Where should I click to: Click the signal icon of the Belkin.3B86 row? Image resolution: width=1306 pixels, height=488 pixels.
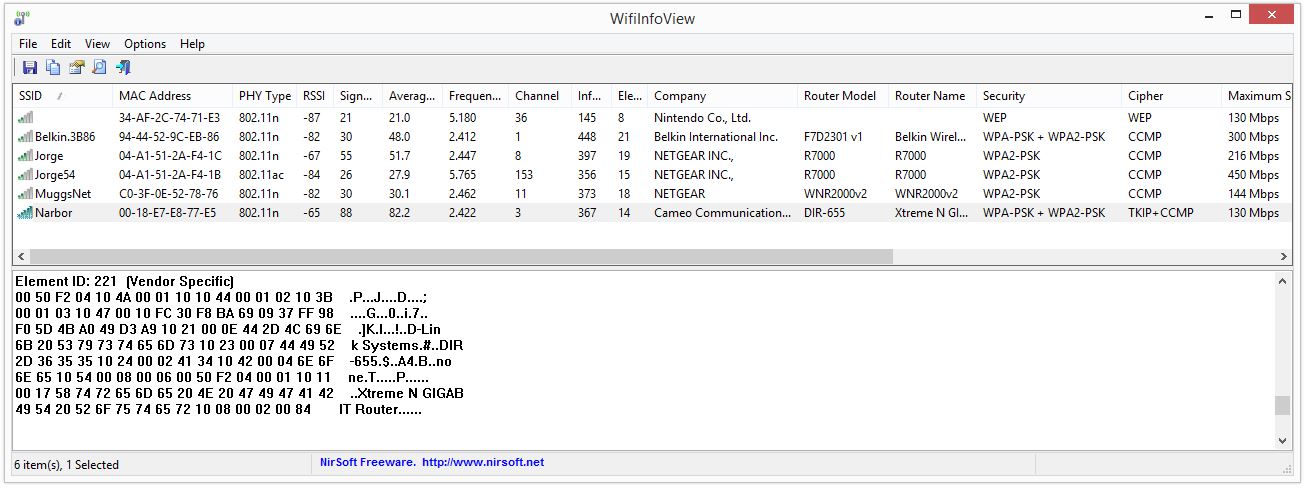pyautogui.click(x=25, y=136)
